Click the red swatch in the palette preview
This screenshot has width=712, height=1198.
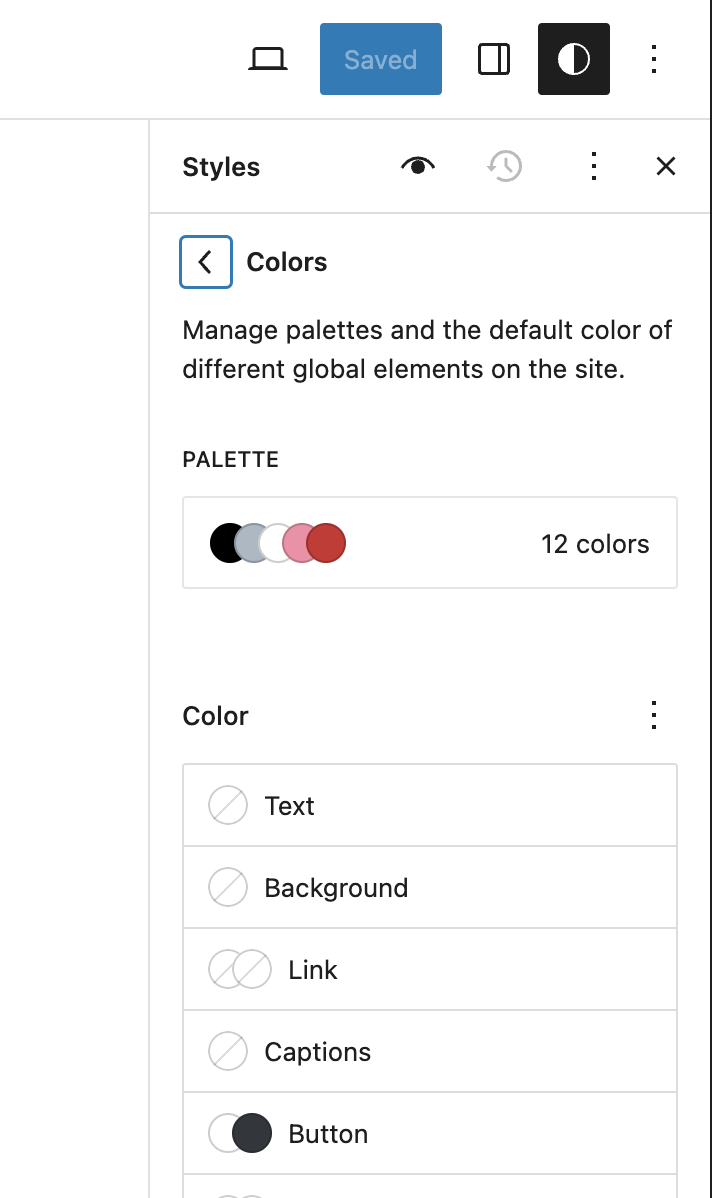pos(330,542)
